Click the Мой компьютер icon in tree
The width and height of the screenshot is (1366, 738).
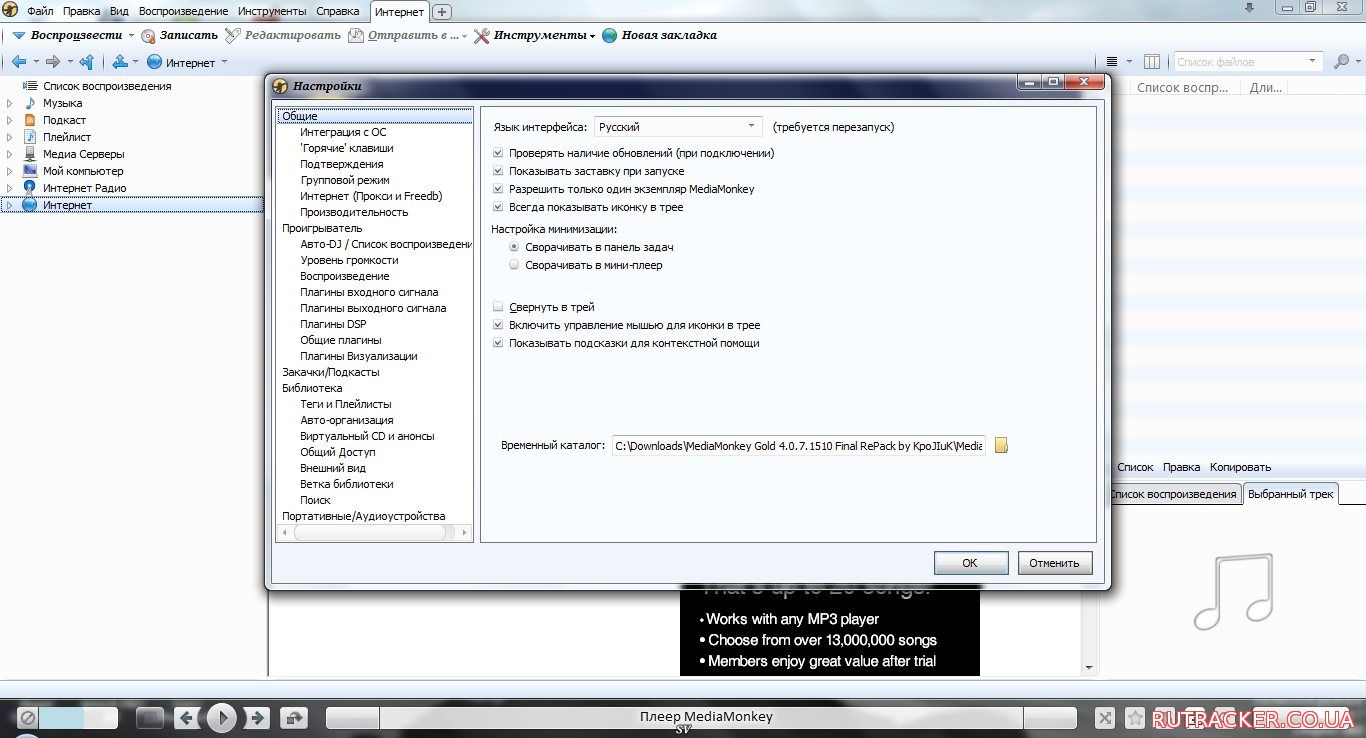point(29,171)
